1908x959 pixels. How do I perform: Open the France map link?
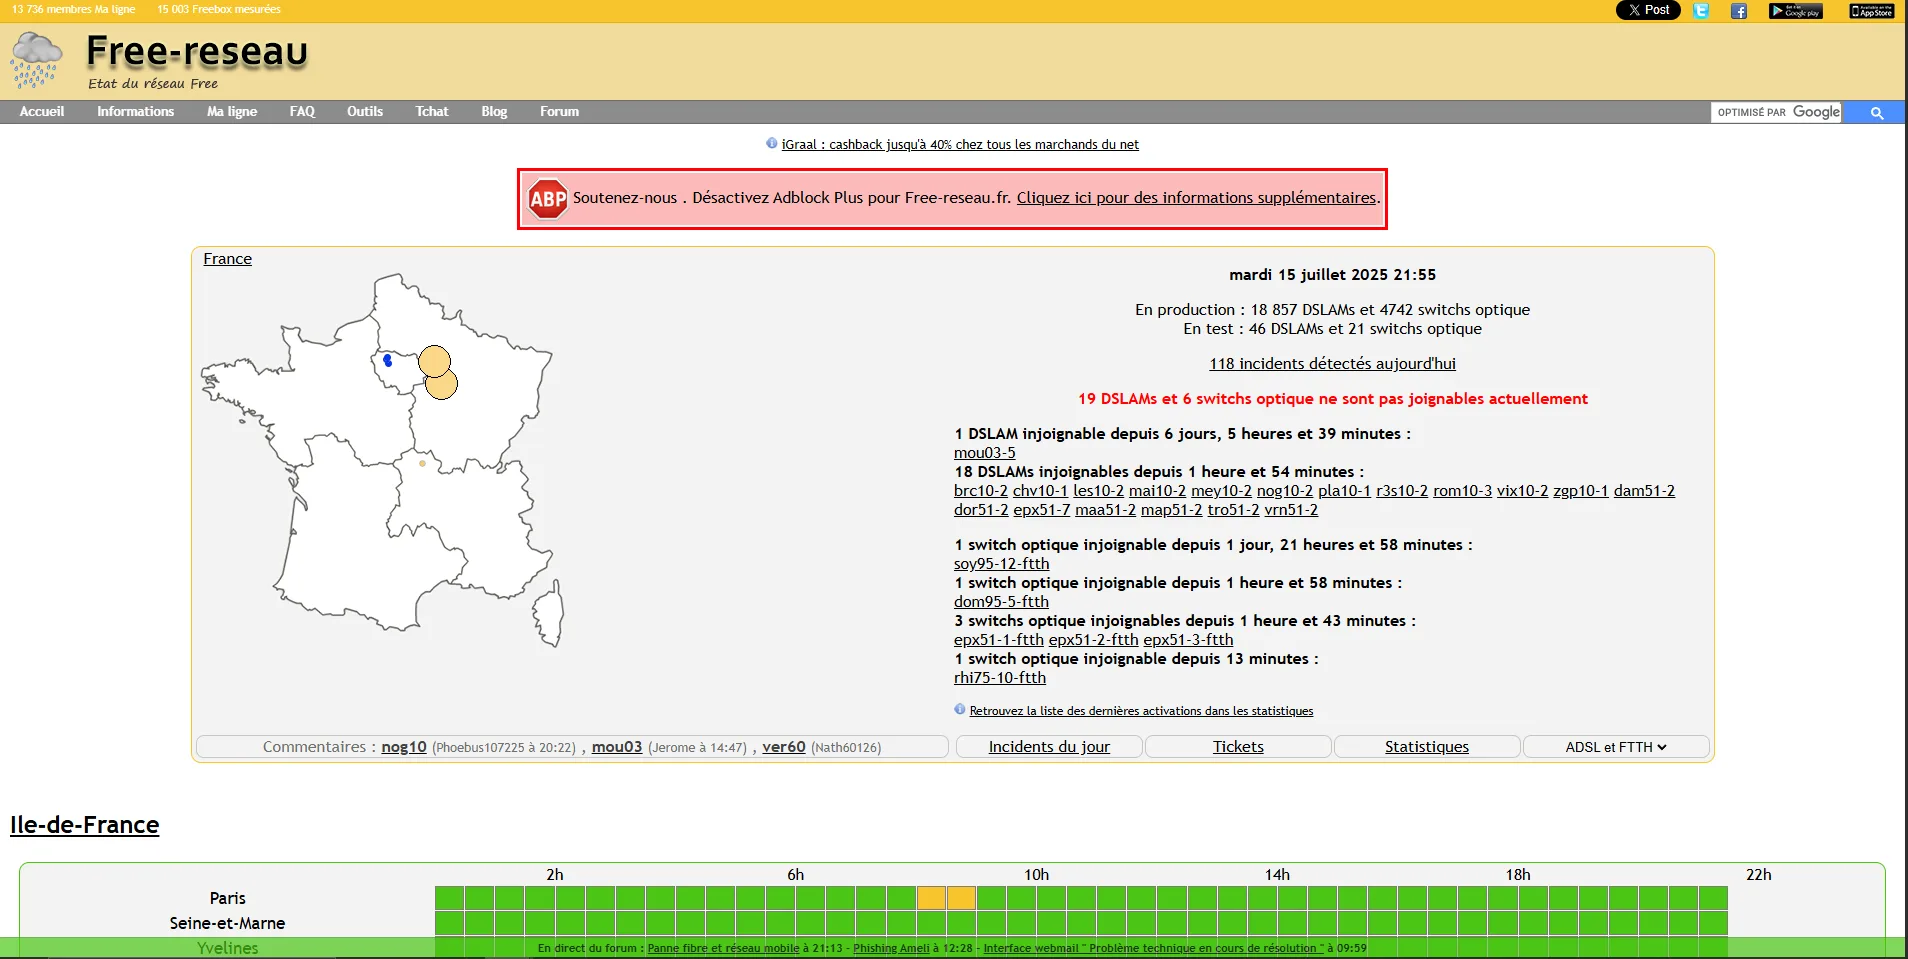point(227,259)
